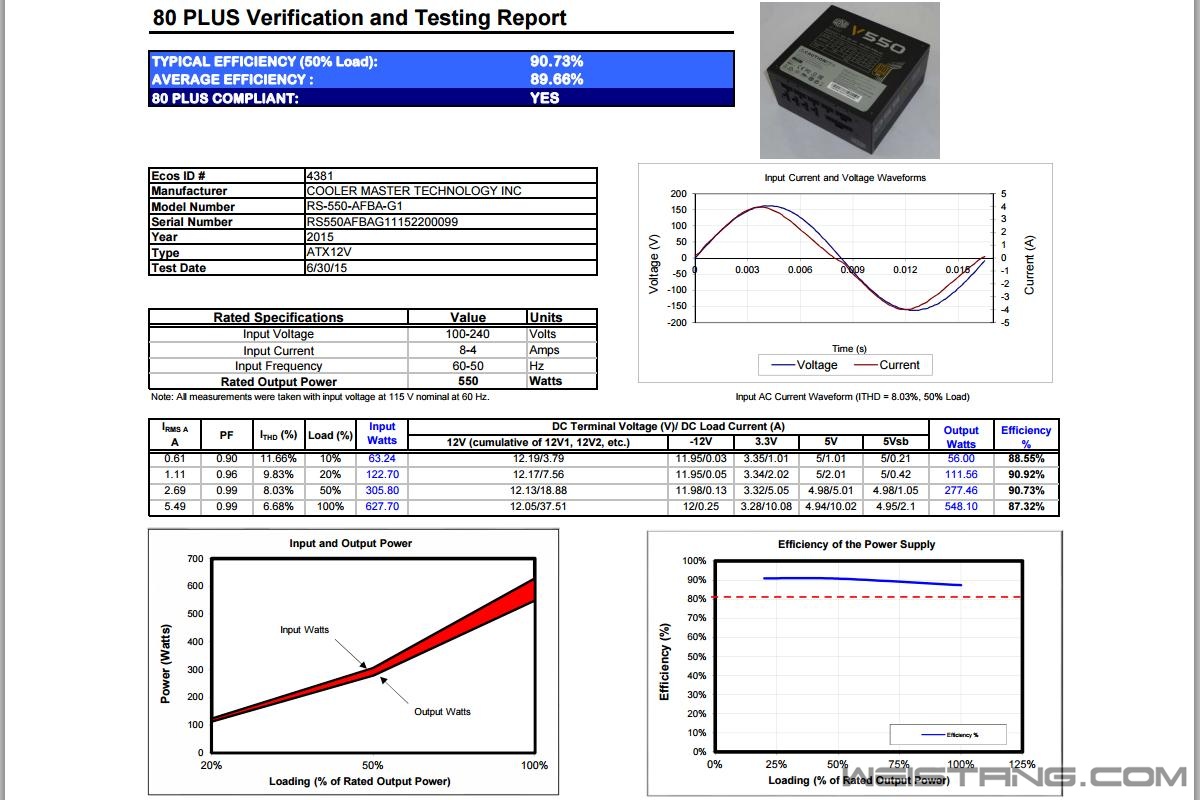1200x800 pixels.
Task: Click the 627.70 input watts cell
Action: [382, 507]
